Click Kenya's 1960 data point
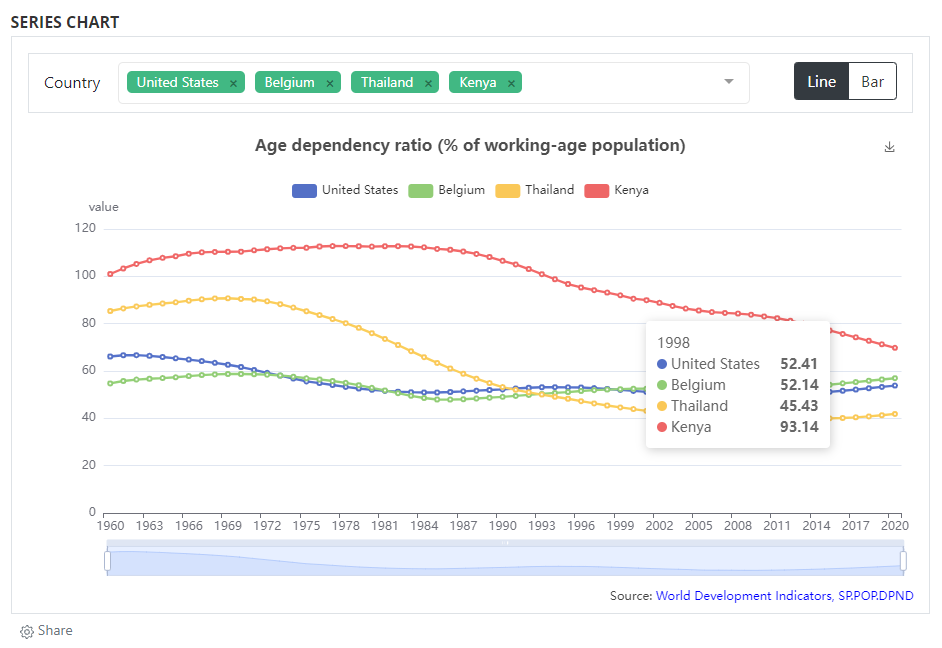 (x=110, y=274)
